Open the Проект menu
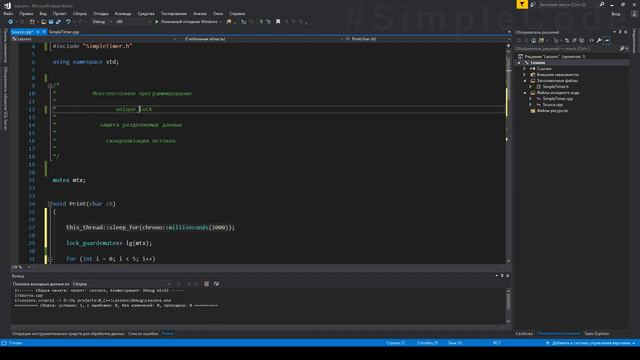640x360 pixels. (60, 13)
